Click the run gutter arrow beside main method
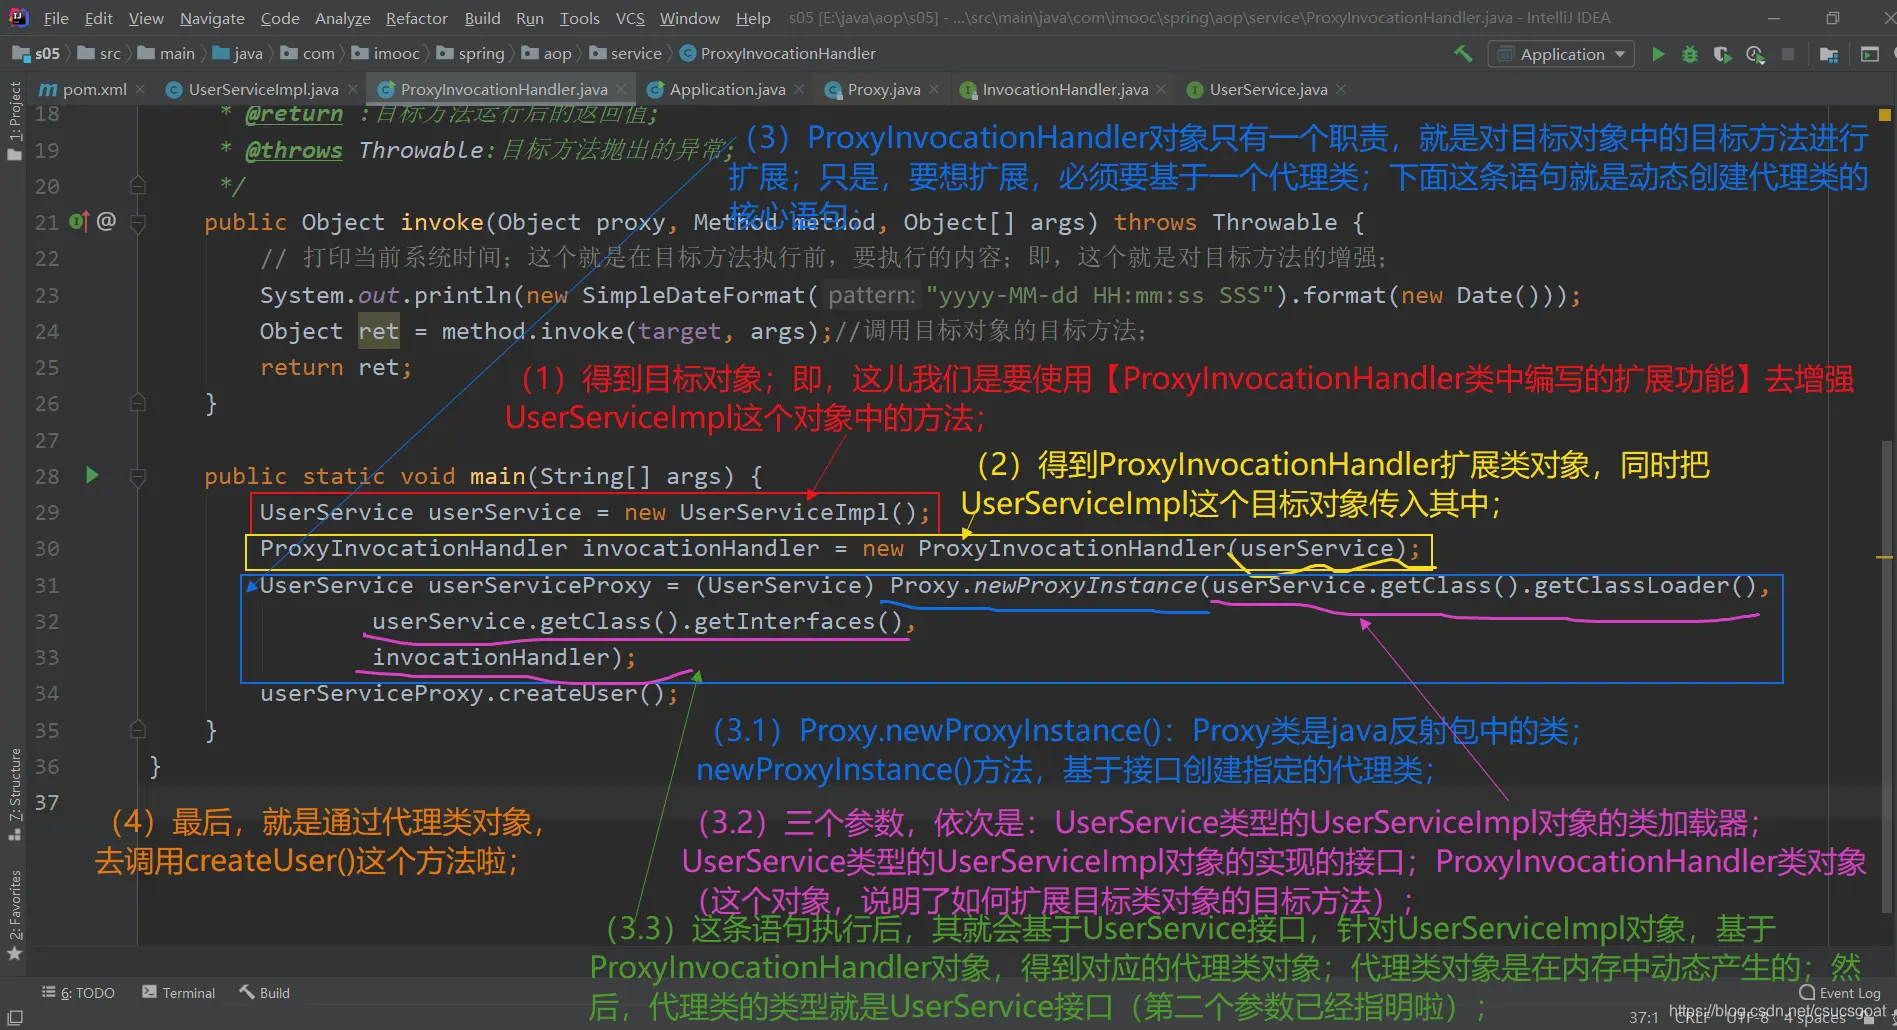 tap(92, 475)
